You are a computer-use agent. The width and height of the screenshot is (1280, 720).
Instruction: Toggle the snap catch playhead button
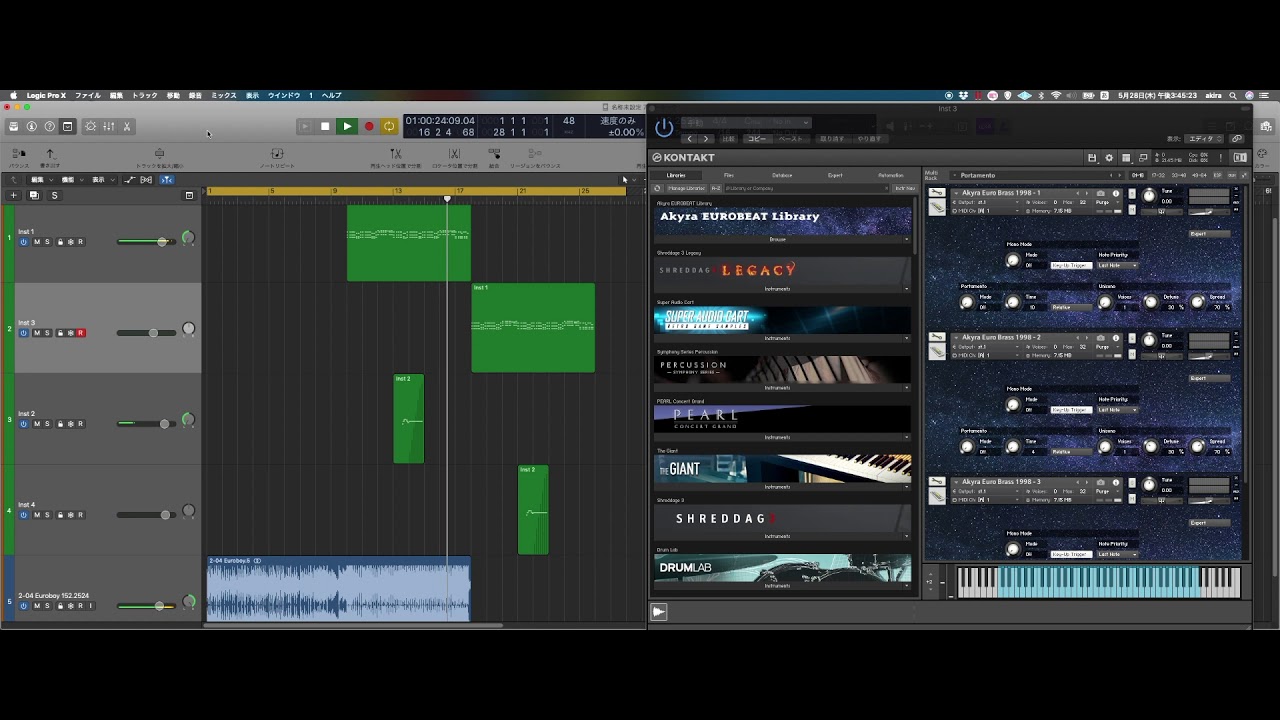coord(166,180)
